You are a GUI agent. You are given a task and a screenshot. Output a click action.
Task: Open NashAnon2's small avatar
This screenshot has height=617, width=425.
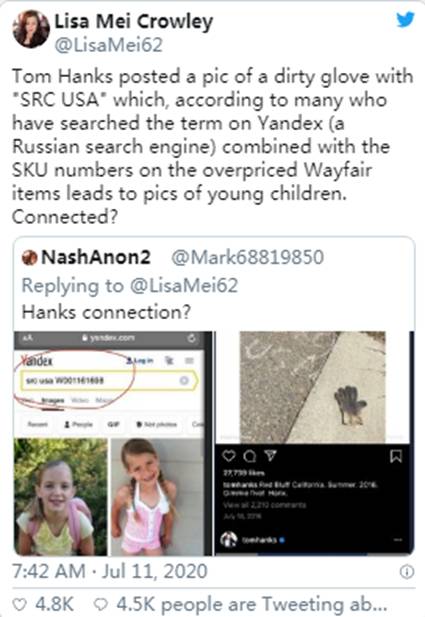pyautogui.click(x=29, y=258)
